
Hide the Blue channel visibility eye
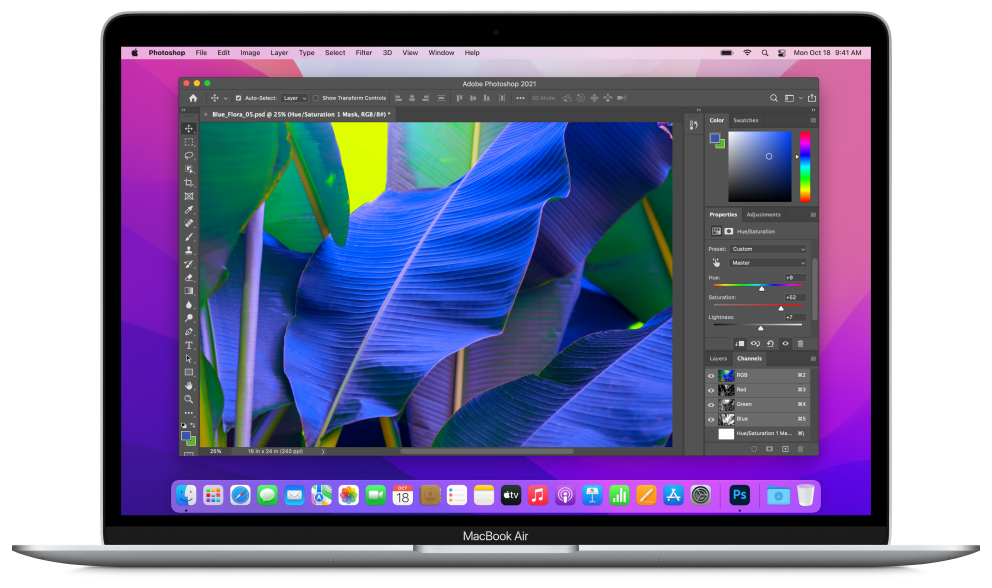[710, 419]
